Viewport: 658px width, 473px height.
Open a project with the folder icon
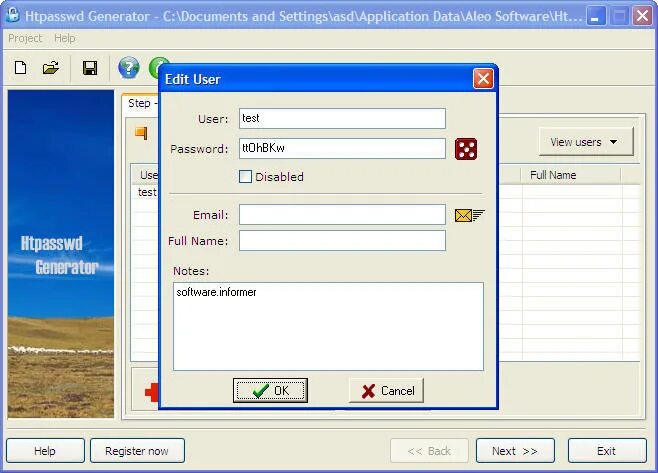(x=51, y=68)
